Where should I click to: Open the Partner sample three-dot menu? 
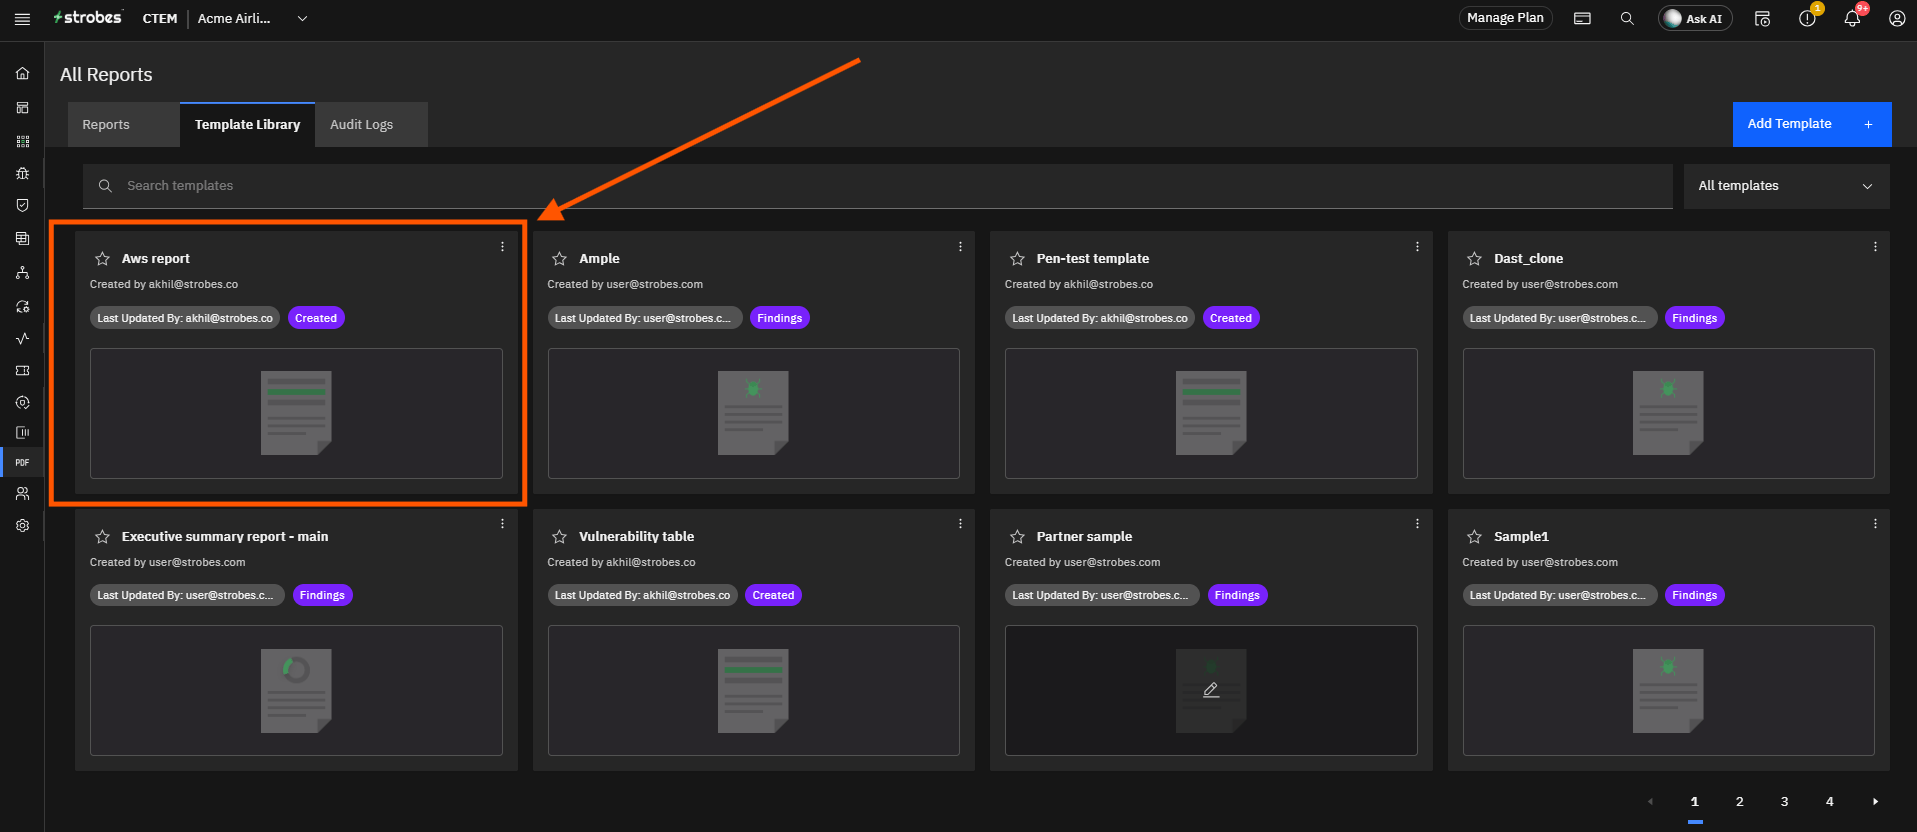coord(1417,523)
